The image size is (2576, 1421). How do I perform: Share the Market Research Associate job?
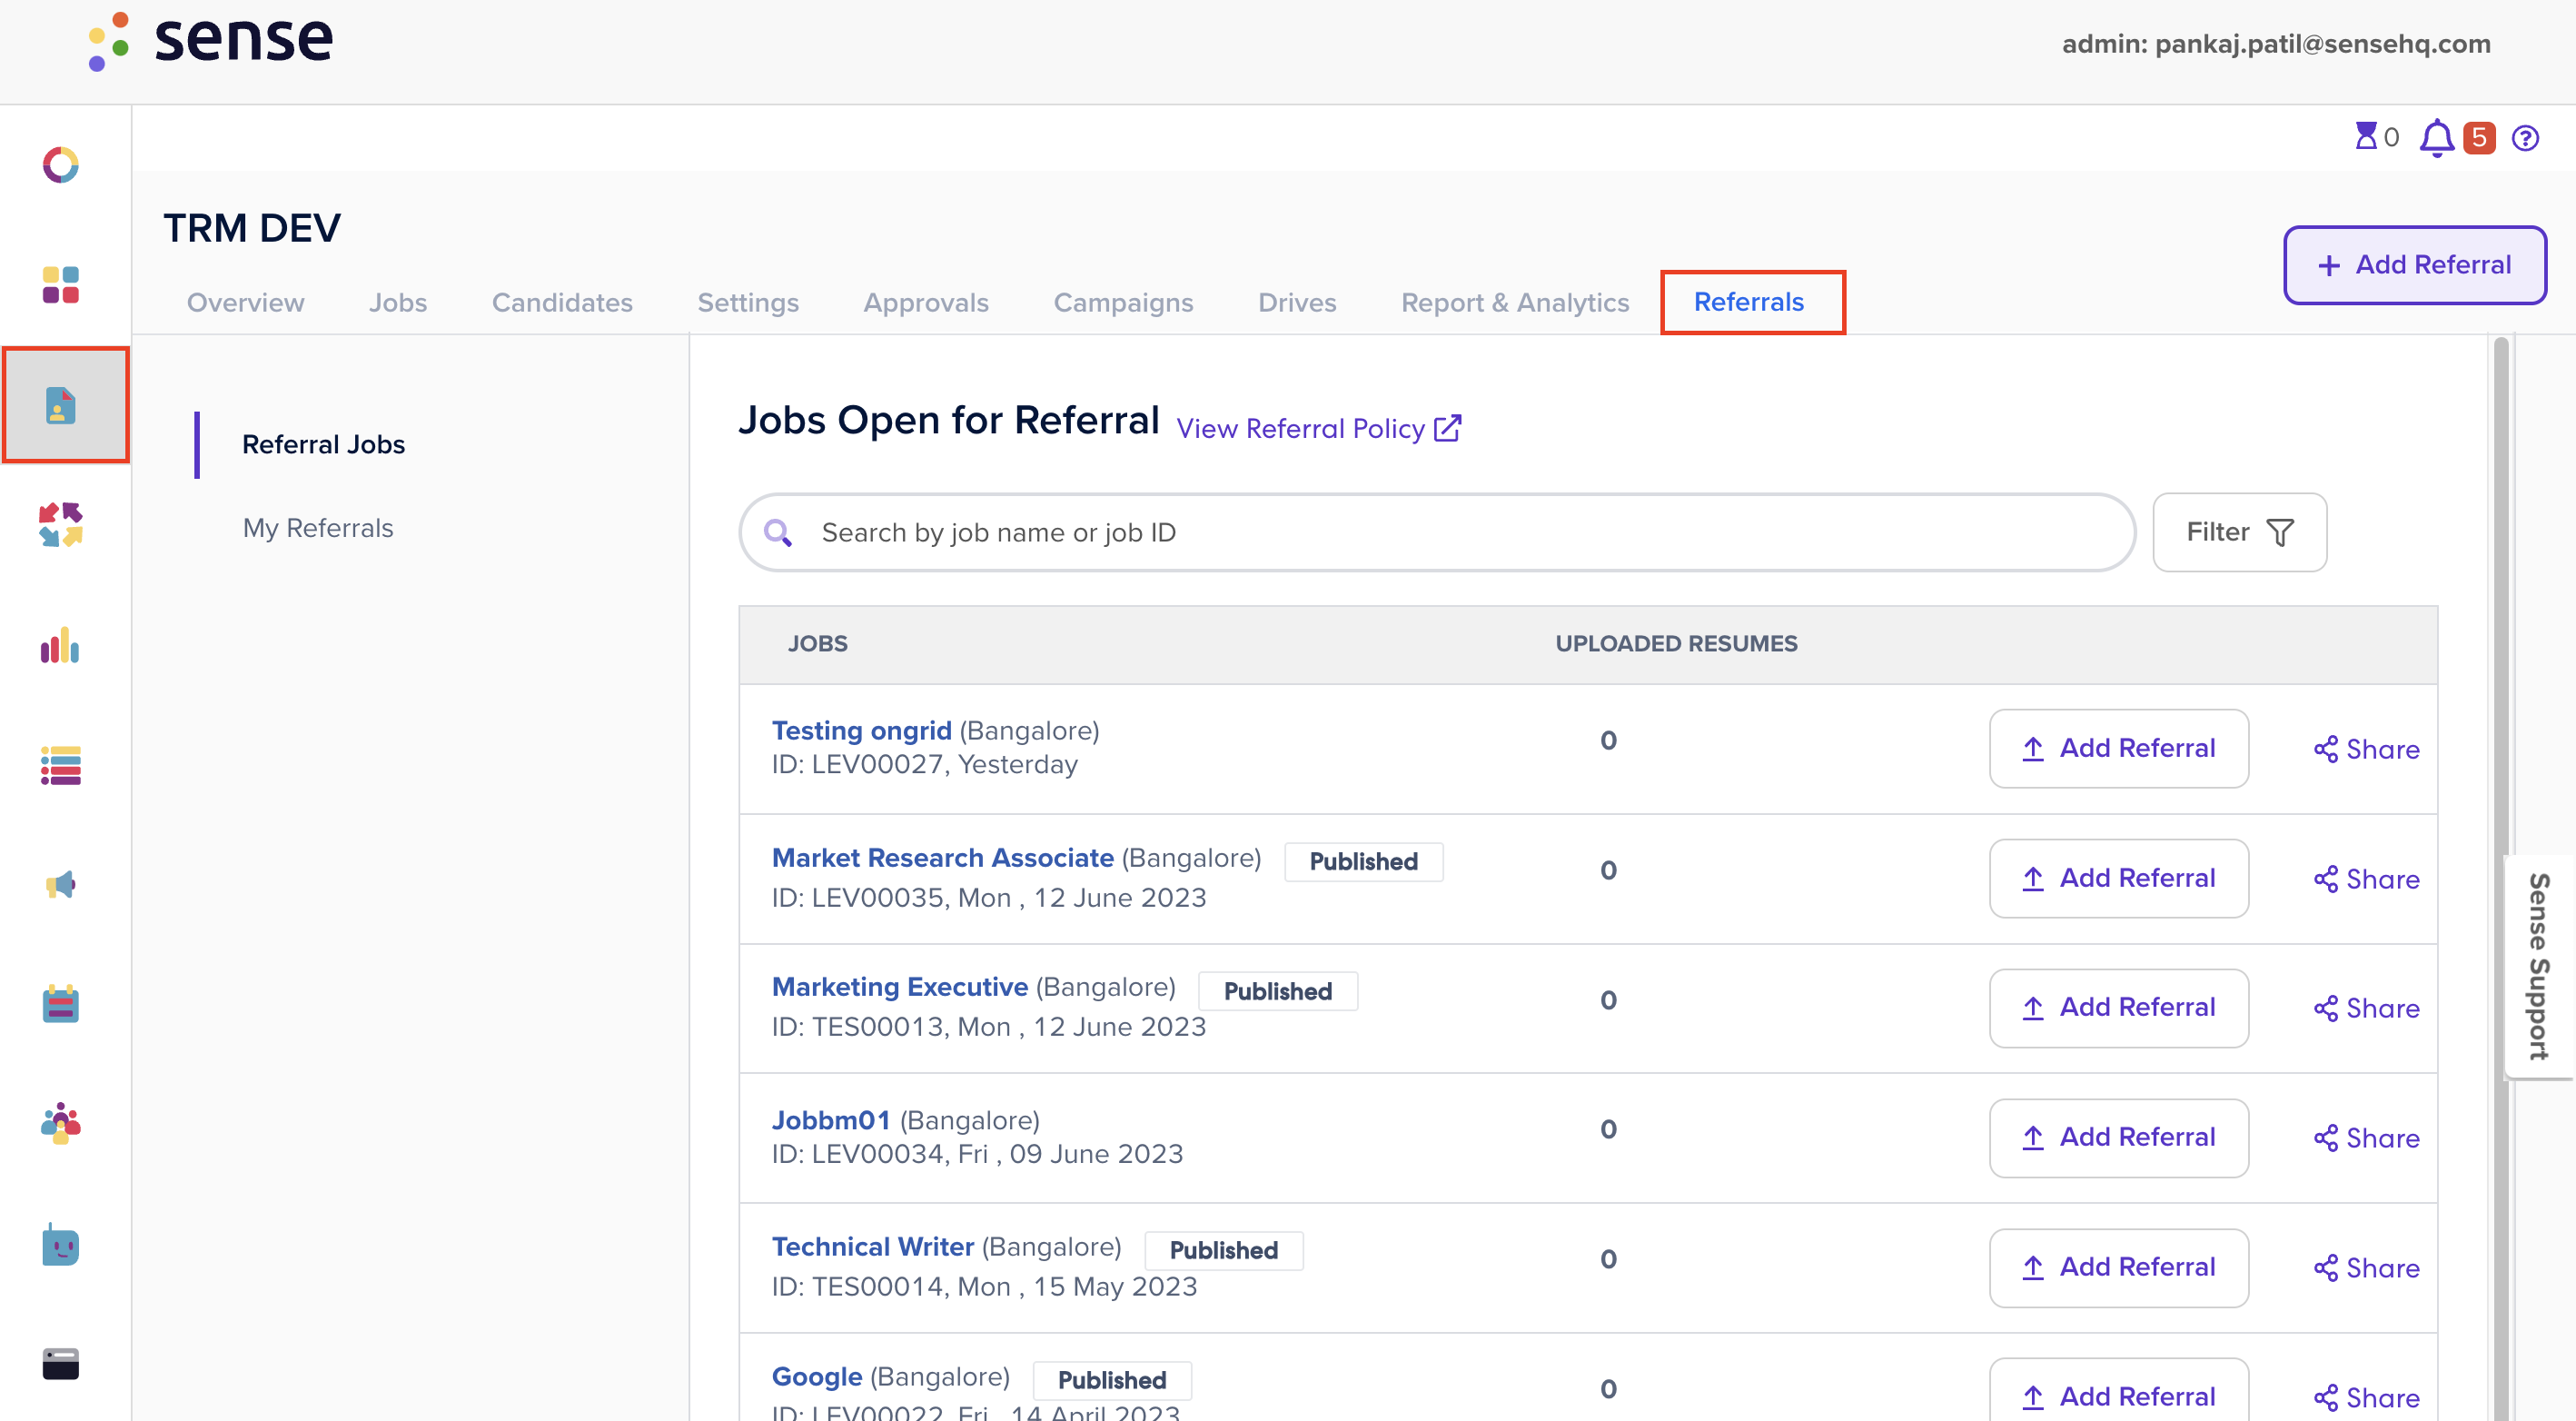2366,879
